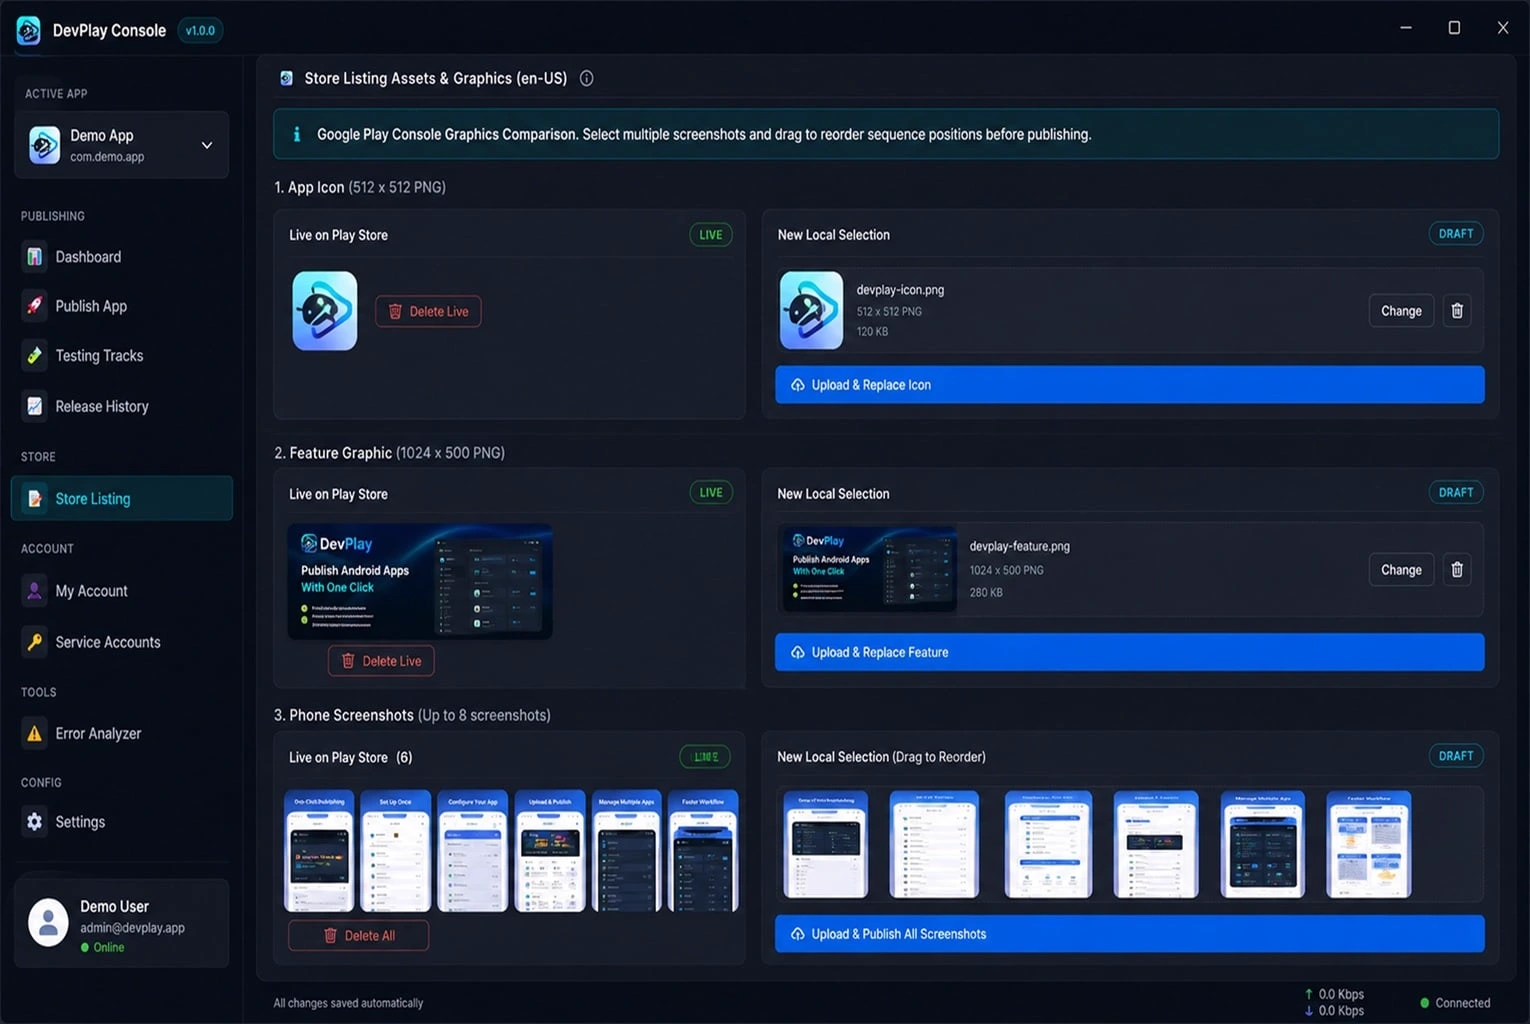Remove devplay-icon.png with trash icon
The width and height of the screenshot is (1530, 1024).
(x=1457, y=311)
